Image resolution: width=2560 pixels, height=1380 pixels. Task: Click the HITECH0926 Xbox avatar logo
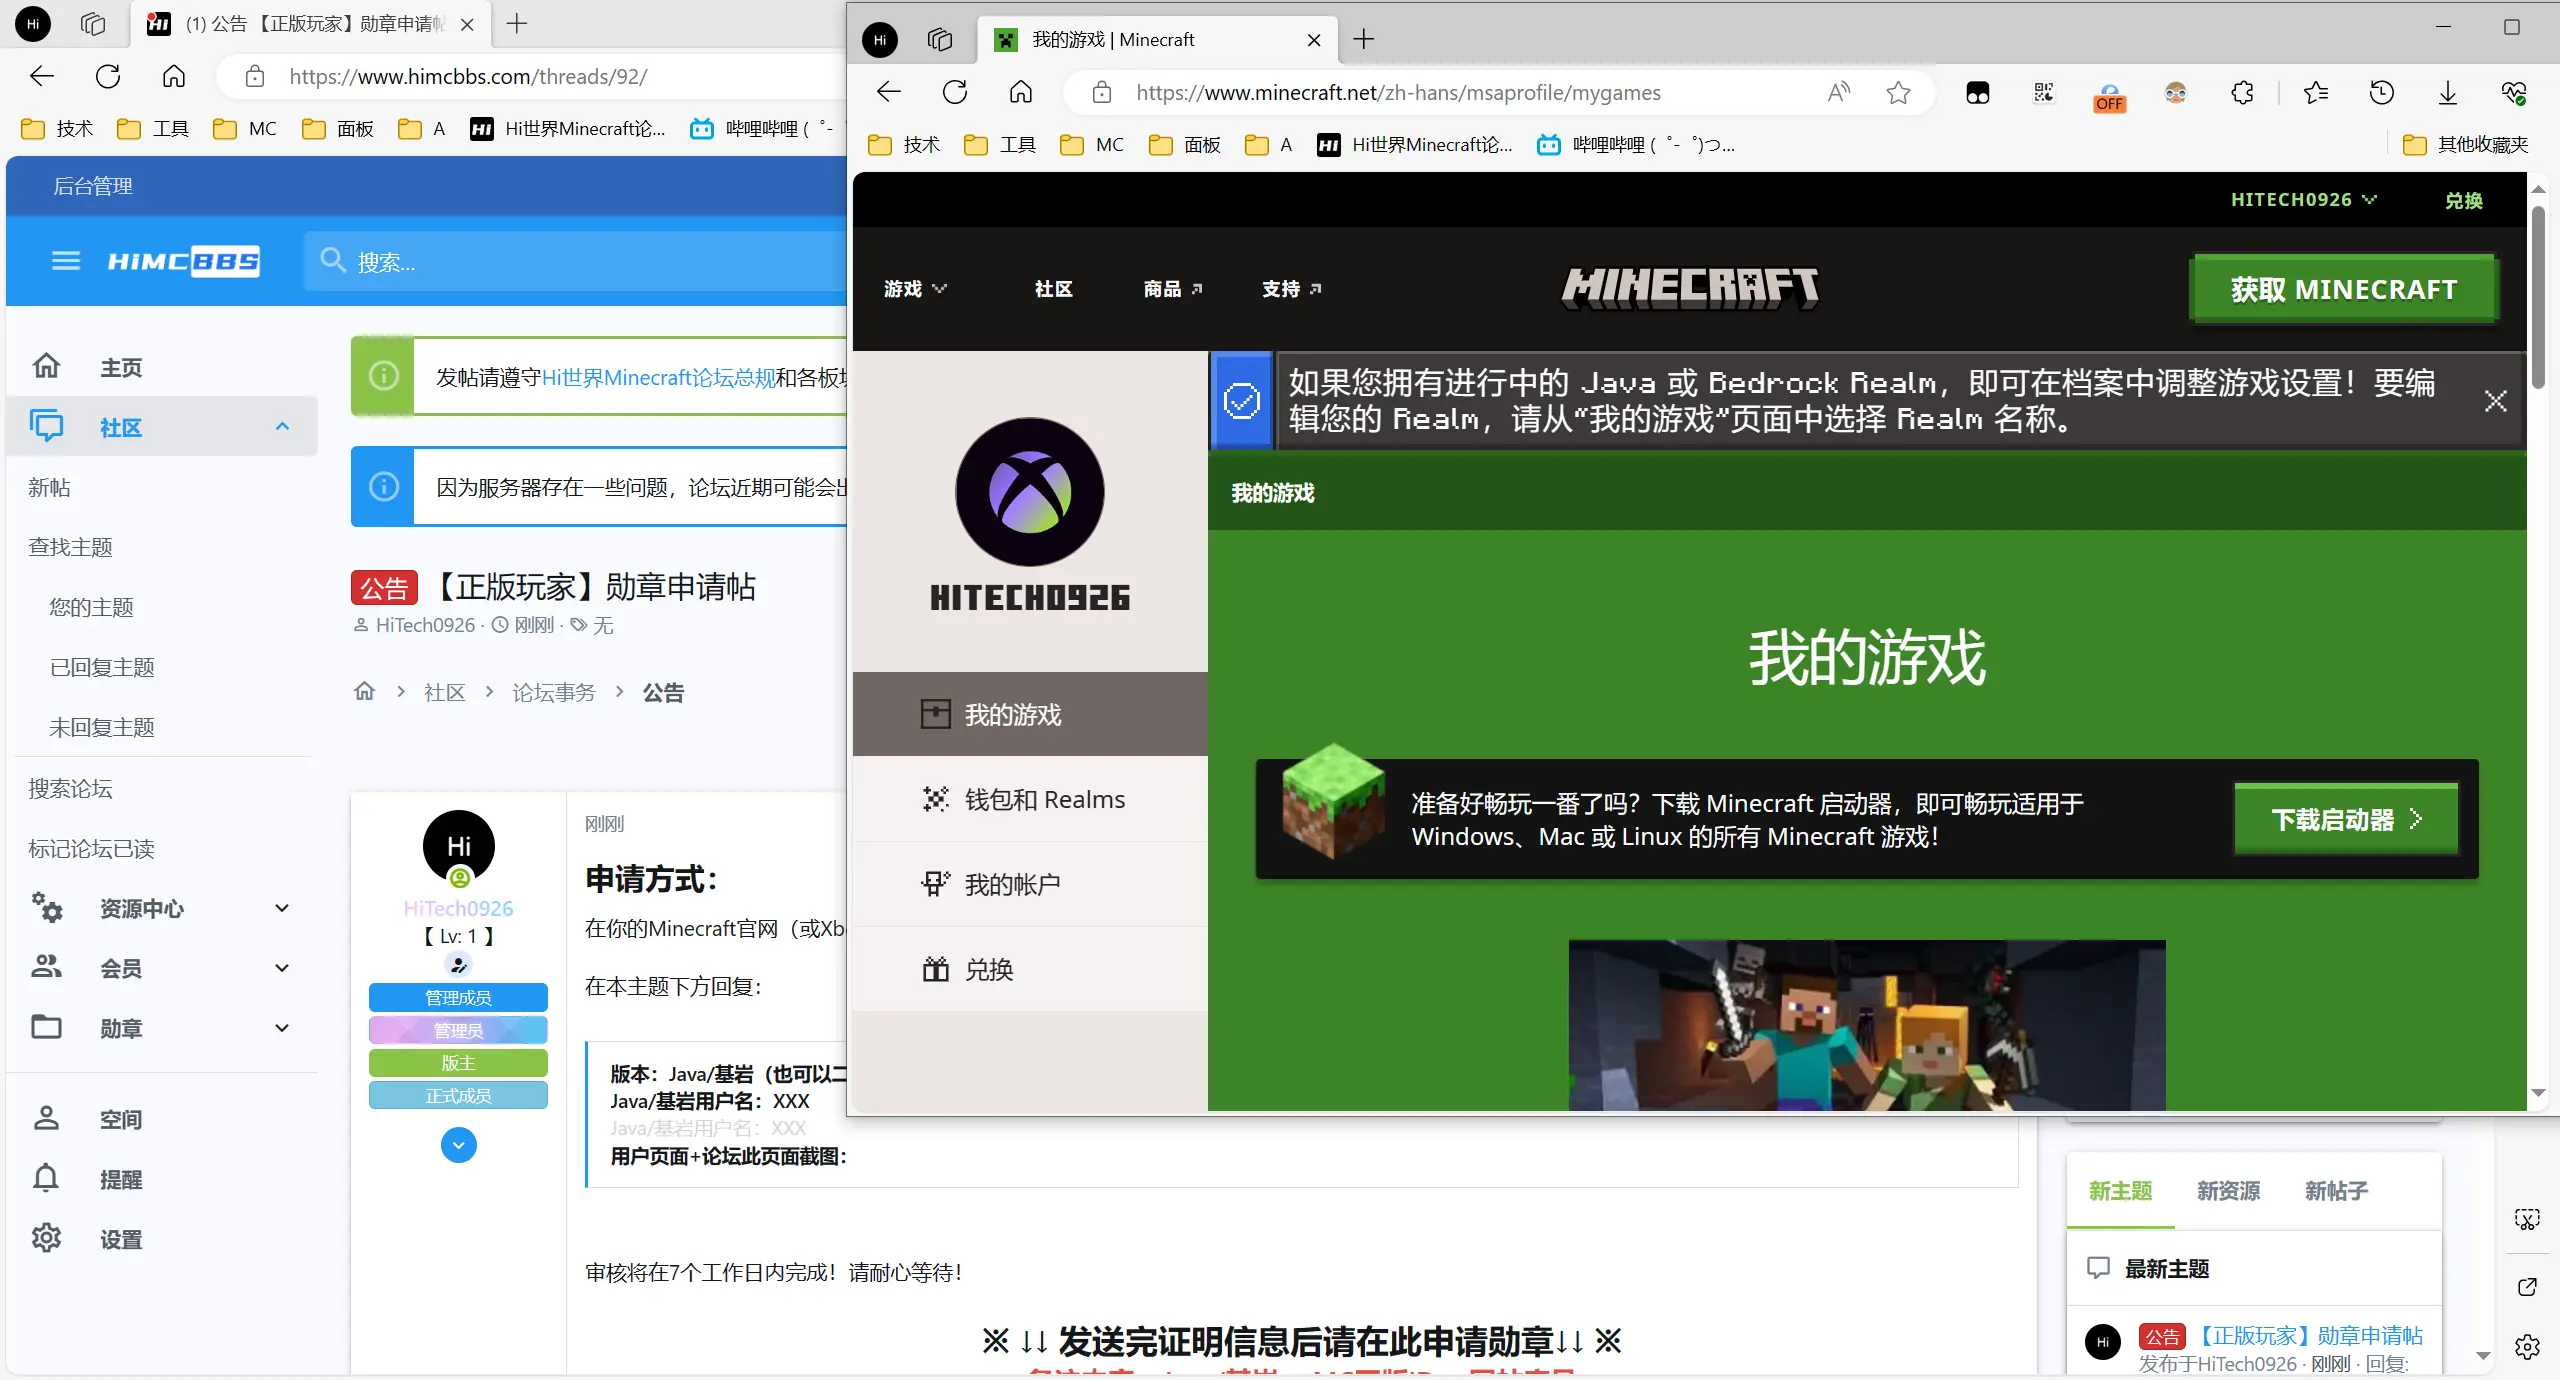coord(1029,491)
